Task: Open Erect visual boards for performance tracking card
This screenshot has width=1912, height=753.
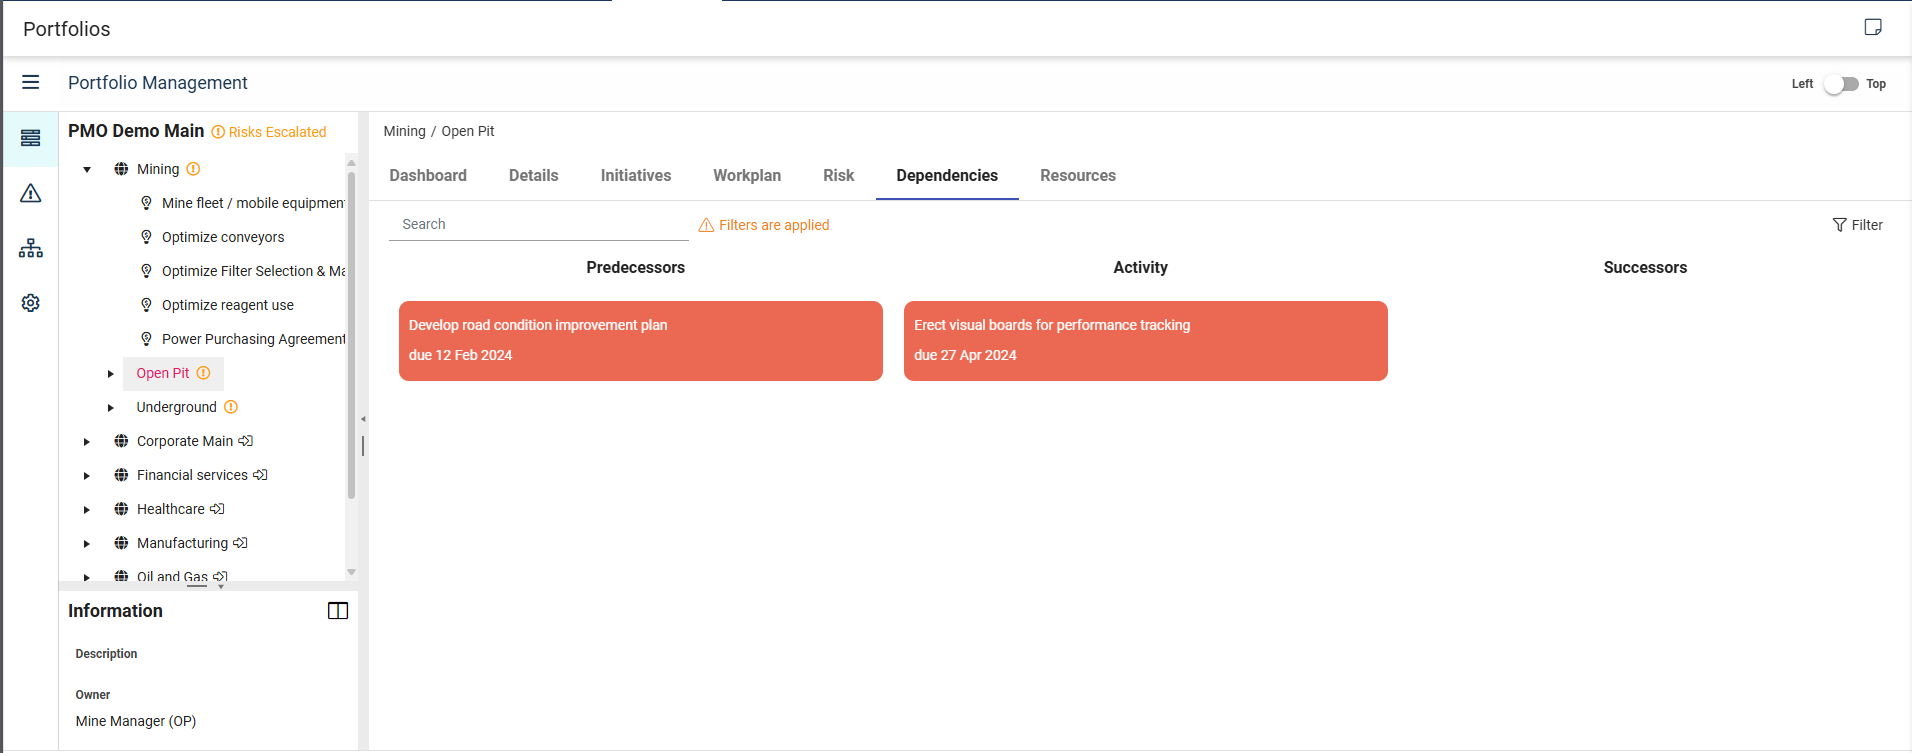Action: point(1146,341)
